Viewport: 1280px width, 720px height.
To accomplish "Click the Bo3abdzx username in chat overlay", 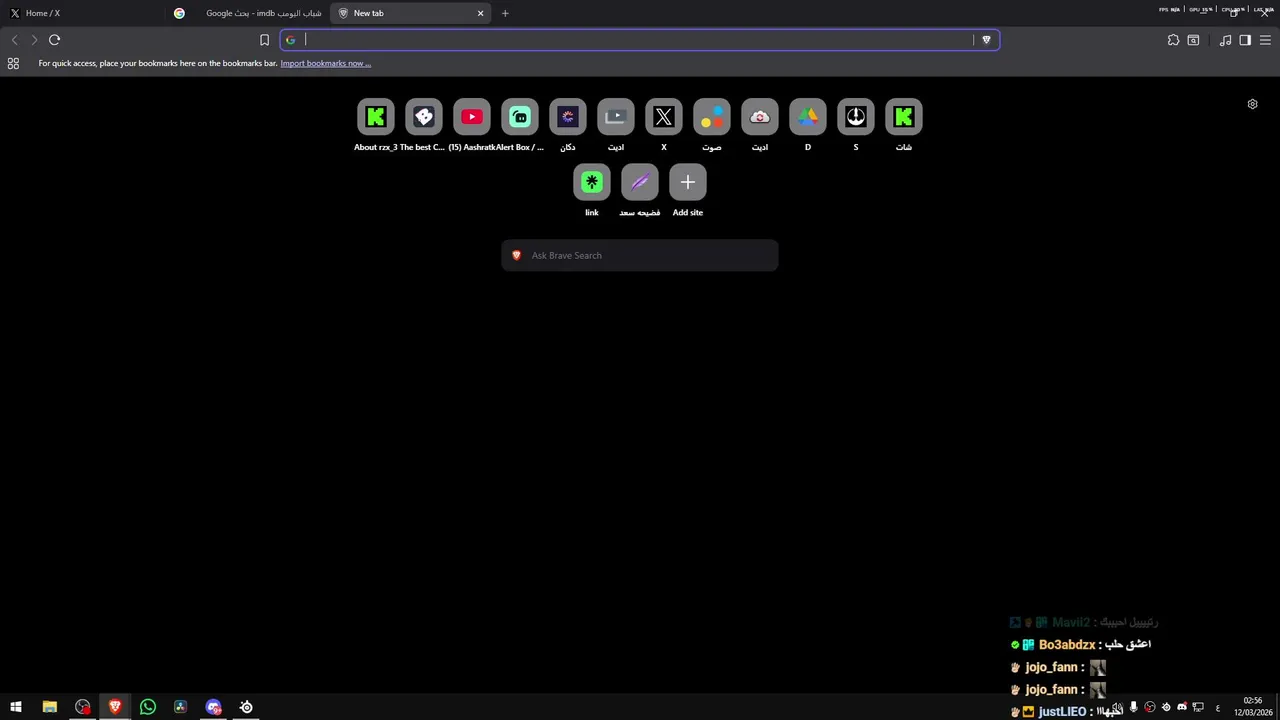I will tap(1067, 645).
